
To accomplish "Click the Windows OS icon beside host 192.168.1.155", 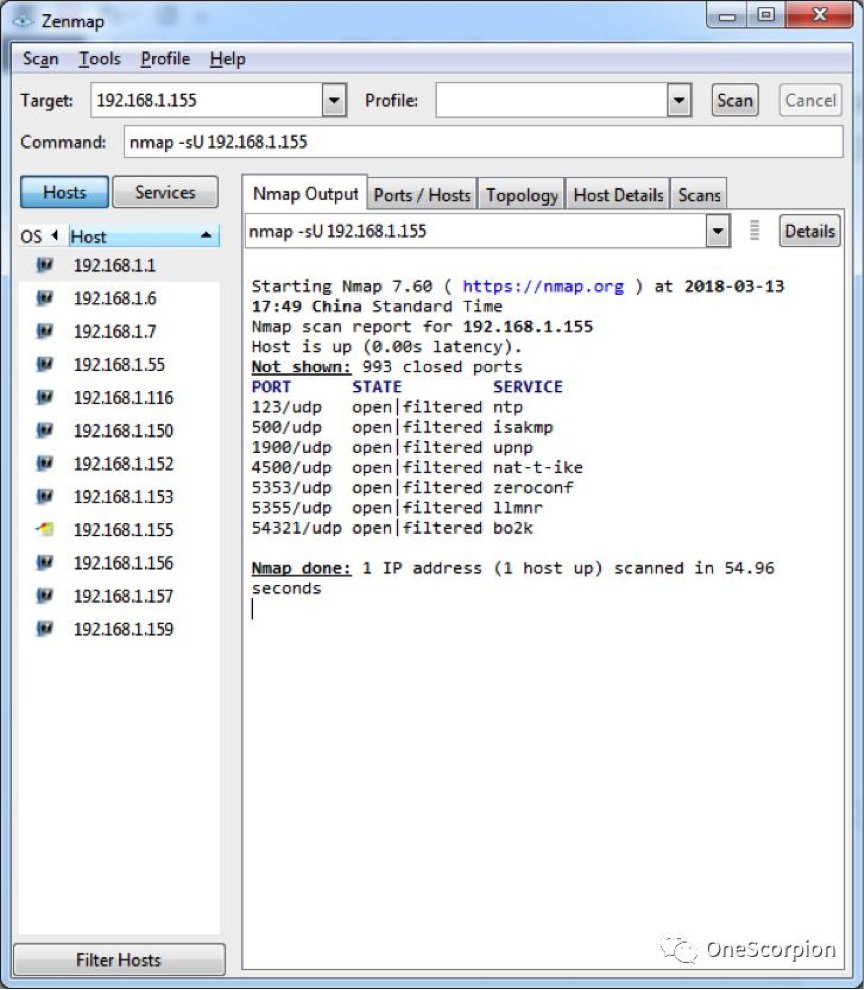I will pyautogui.click(x=45, y=529).
